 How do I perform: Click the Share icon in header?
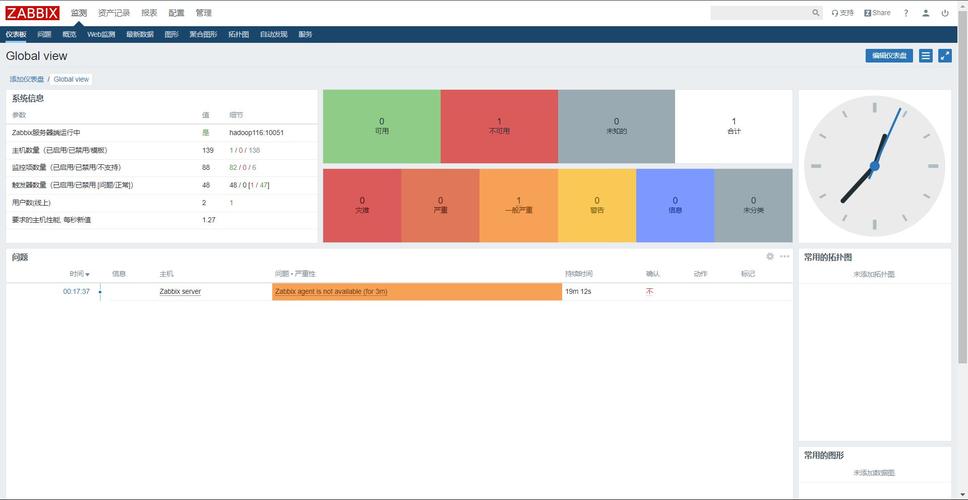coord(877,13)
